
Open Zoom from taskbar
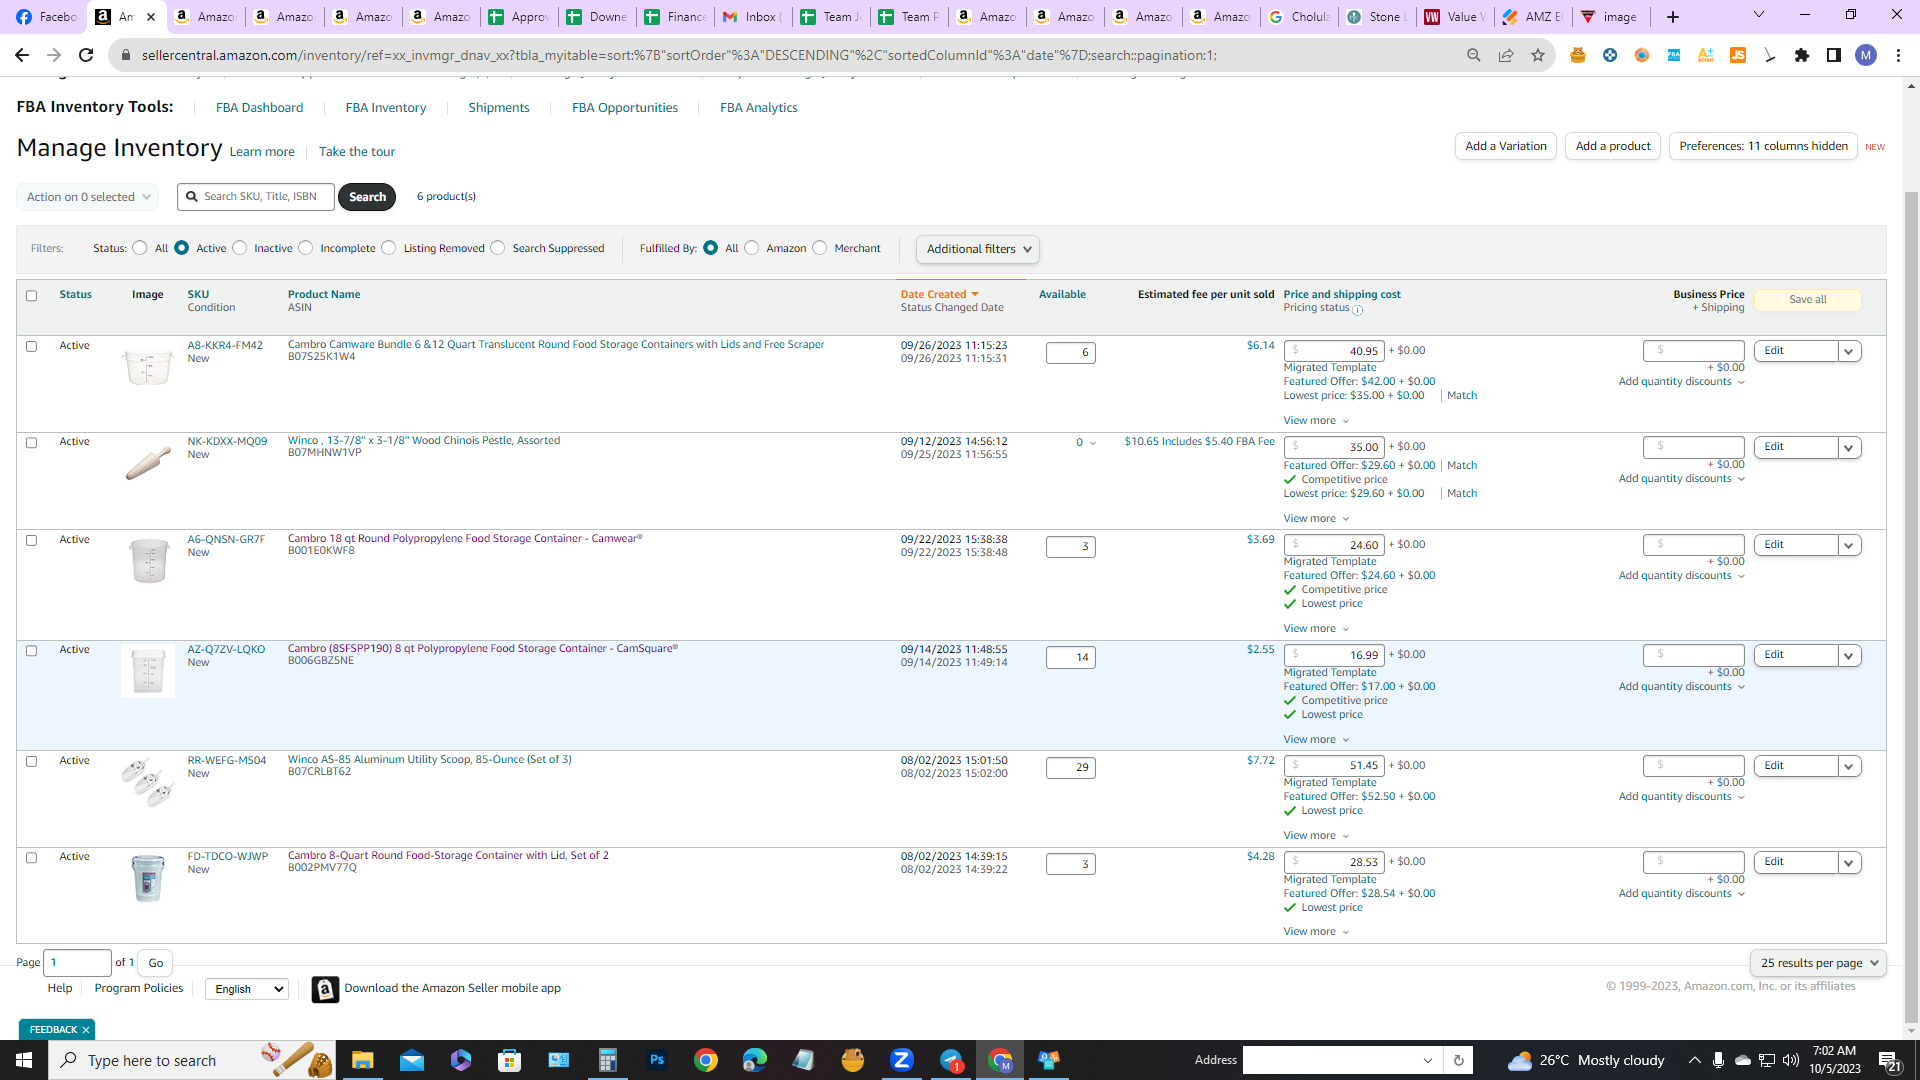coord(902,1060)
